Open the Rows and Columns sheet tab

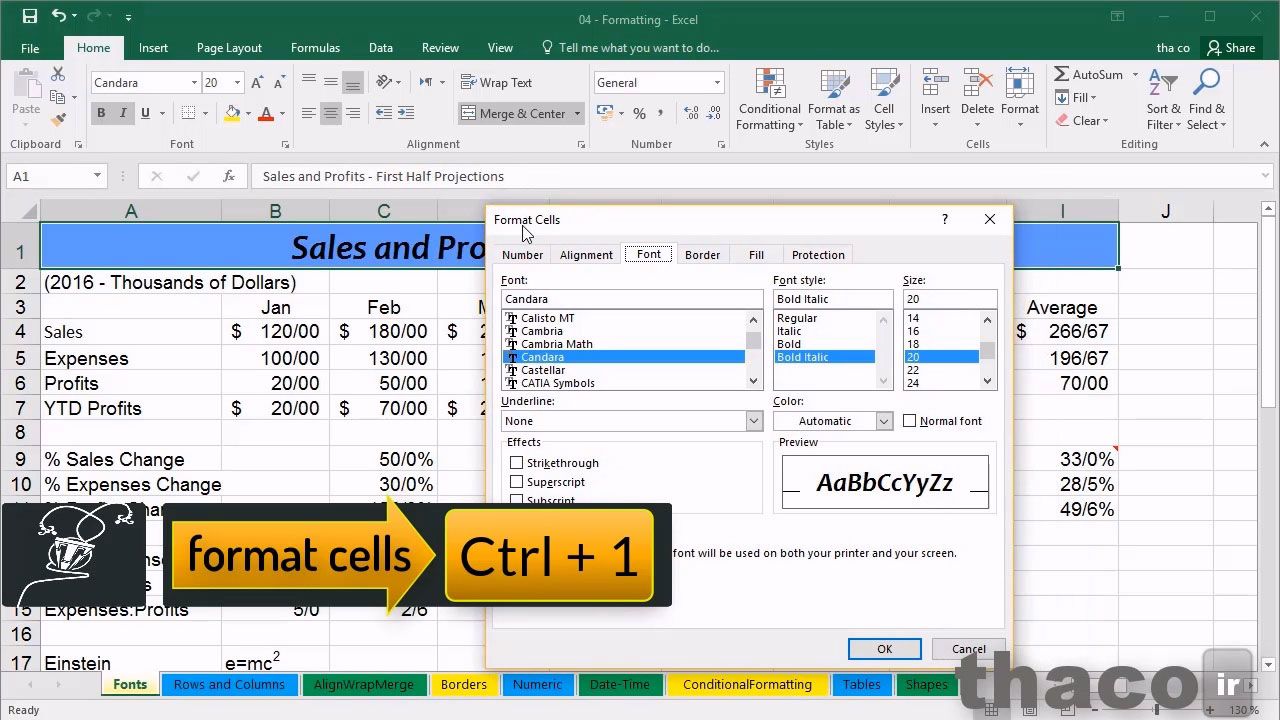pos(229,685)
